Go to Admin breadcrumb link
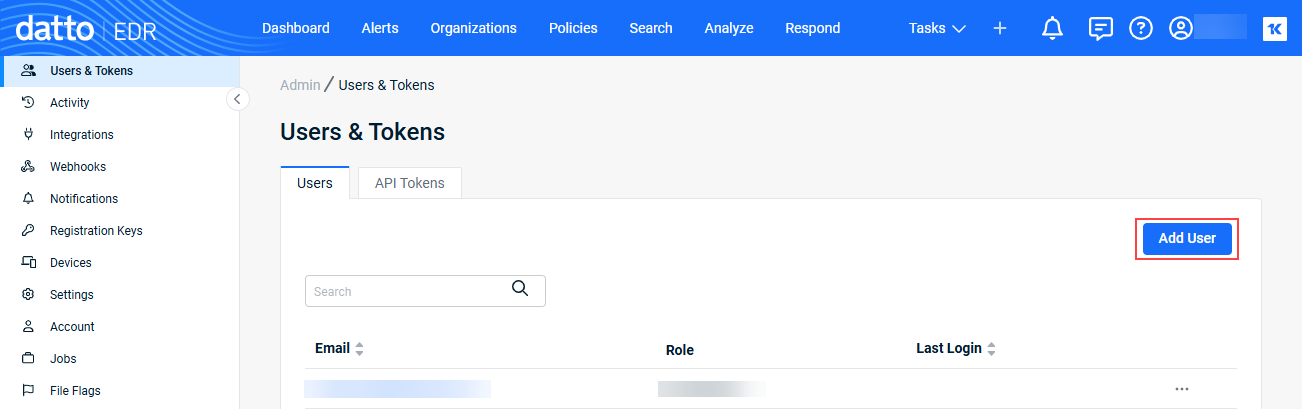The image size is (1302, 409). pos(300,85)
